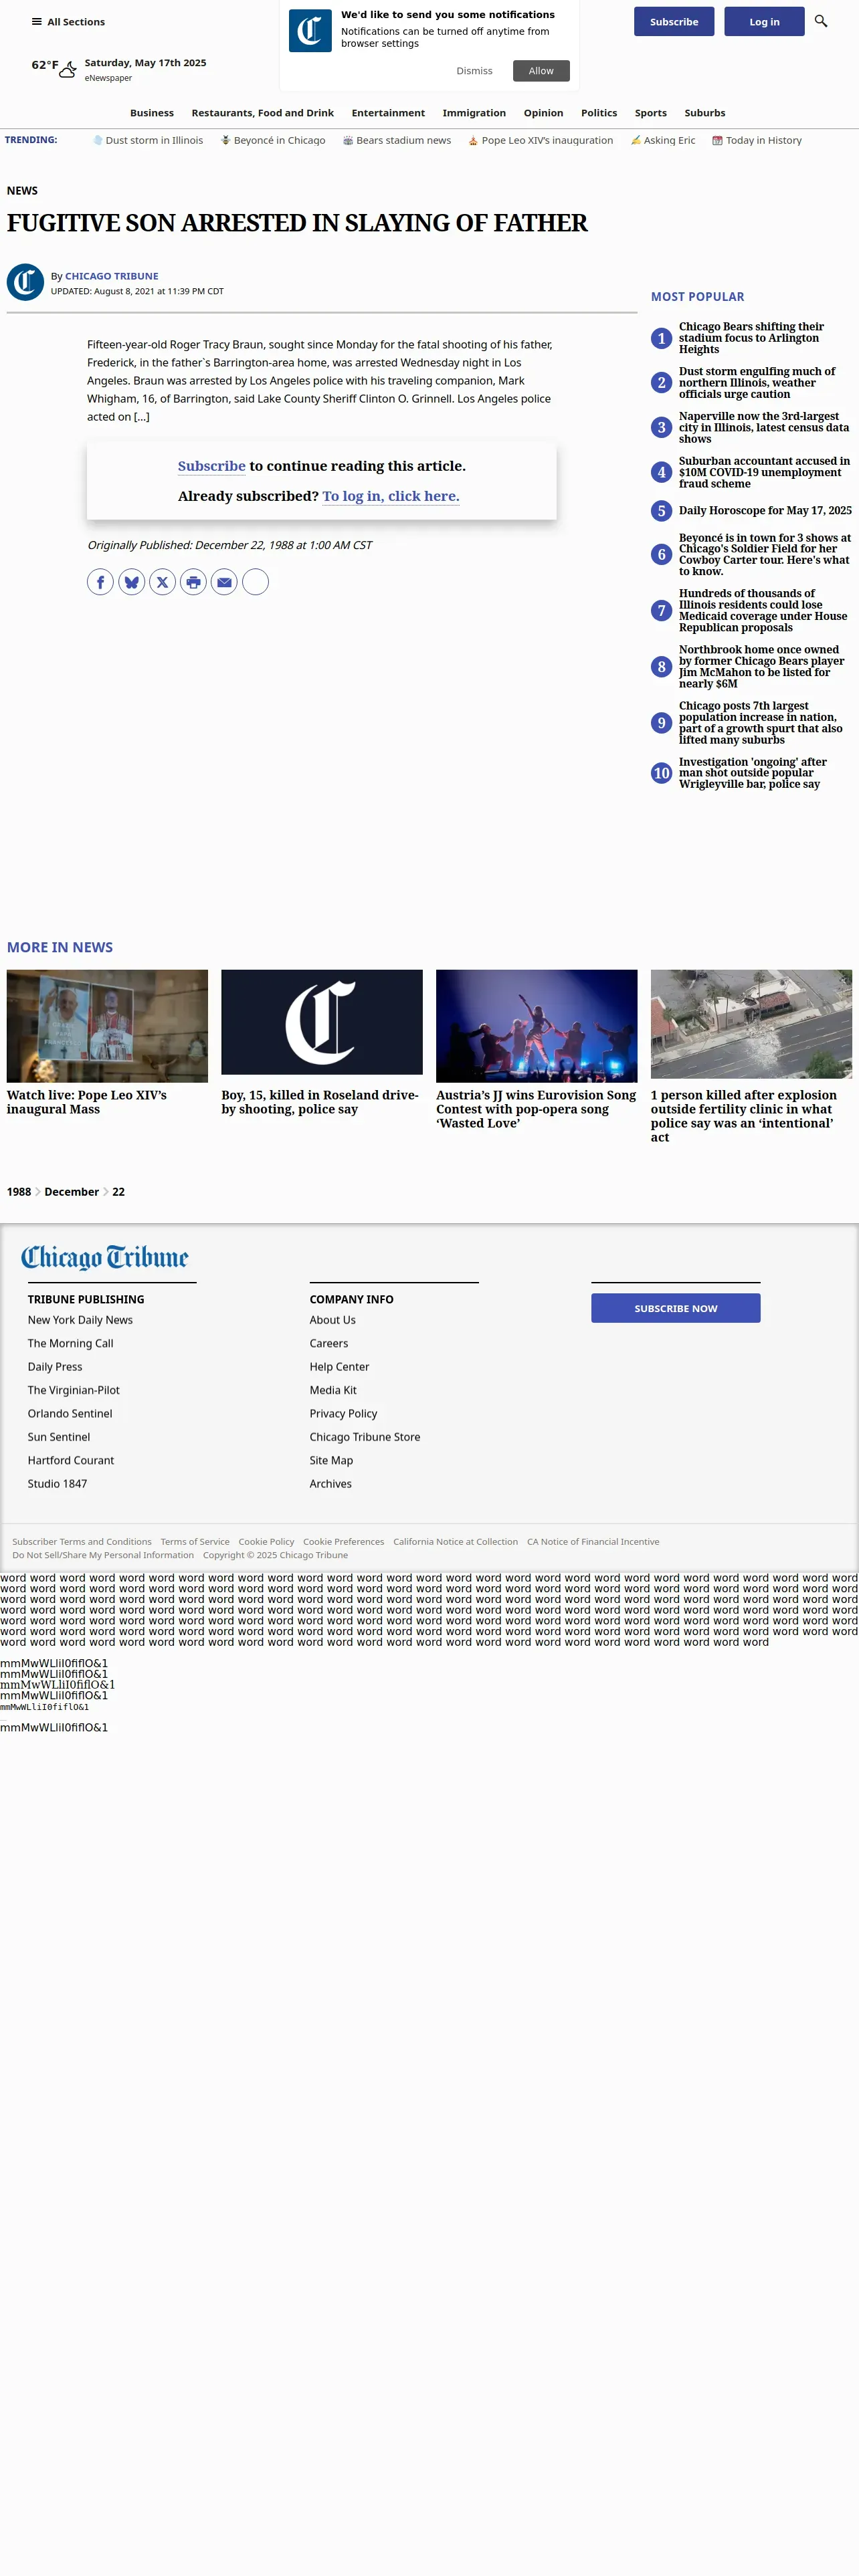Open the Sports section
The image size is (859, 2576).
(650, 113)
